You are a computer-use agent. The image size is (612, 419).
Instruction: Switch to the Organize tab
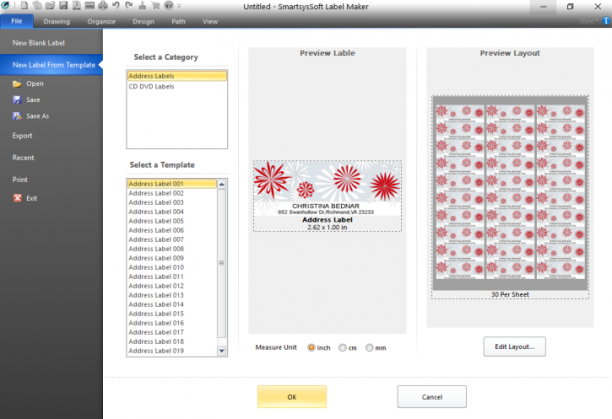point(101,21)
